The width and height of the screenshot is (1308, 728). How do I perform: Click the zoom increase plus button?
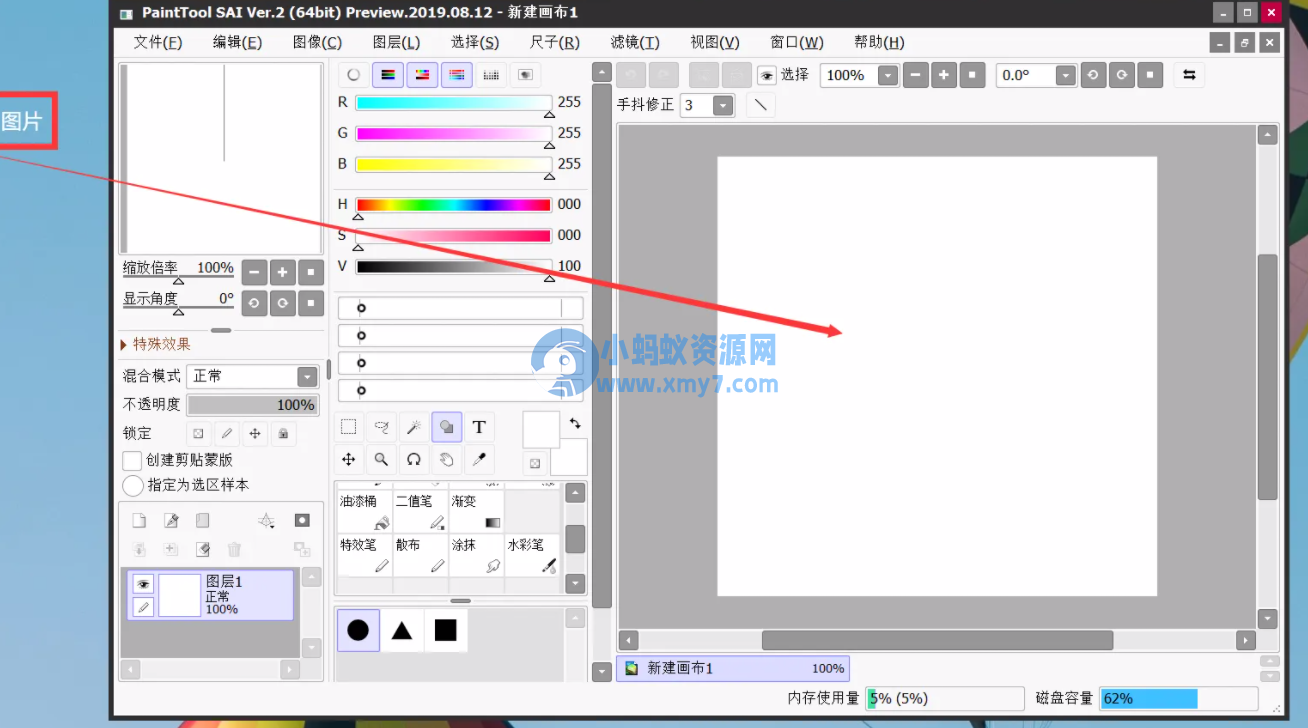point(282,271)
